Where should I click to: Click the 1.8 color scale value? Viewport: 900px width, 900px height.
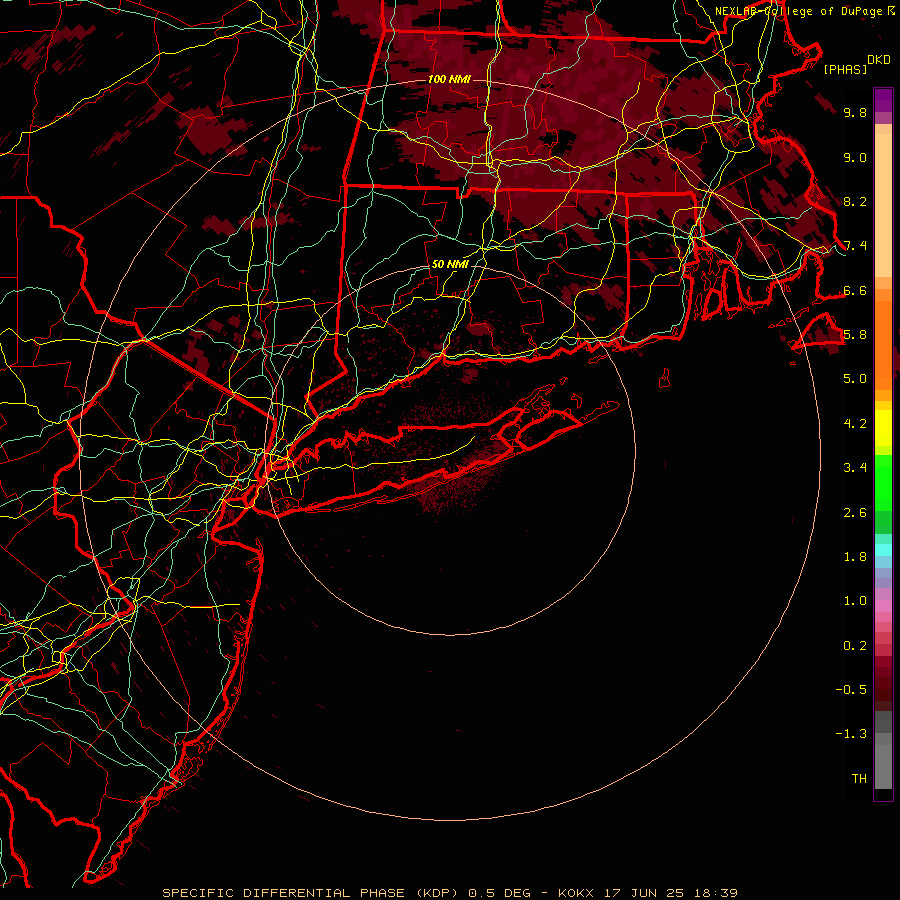point(855,557)
